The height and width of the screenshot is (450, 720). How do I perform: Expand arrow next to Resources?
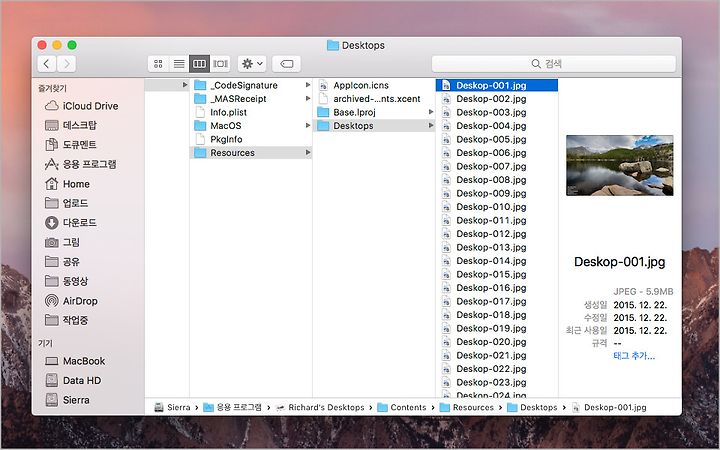pyautogui.click(x=308, y=152)
